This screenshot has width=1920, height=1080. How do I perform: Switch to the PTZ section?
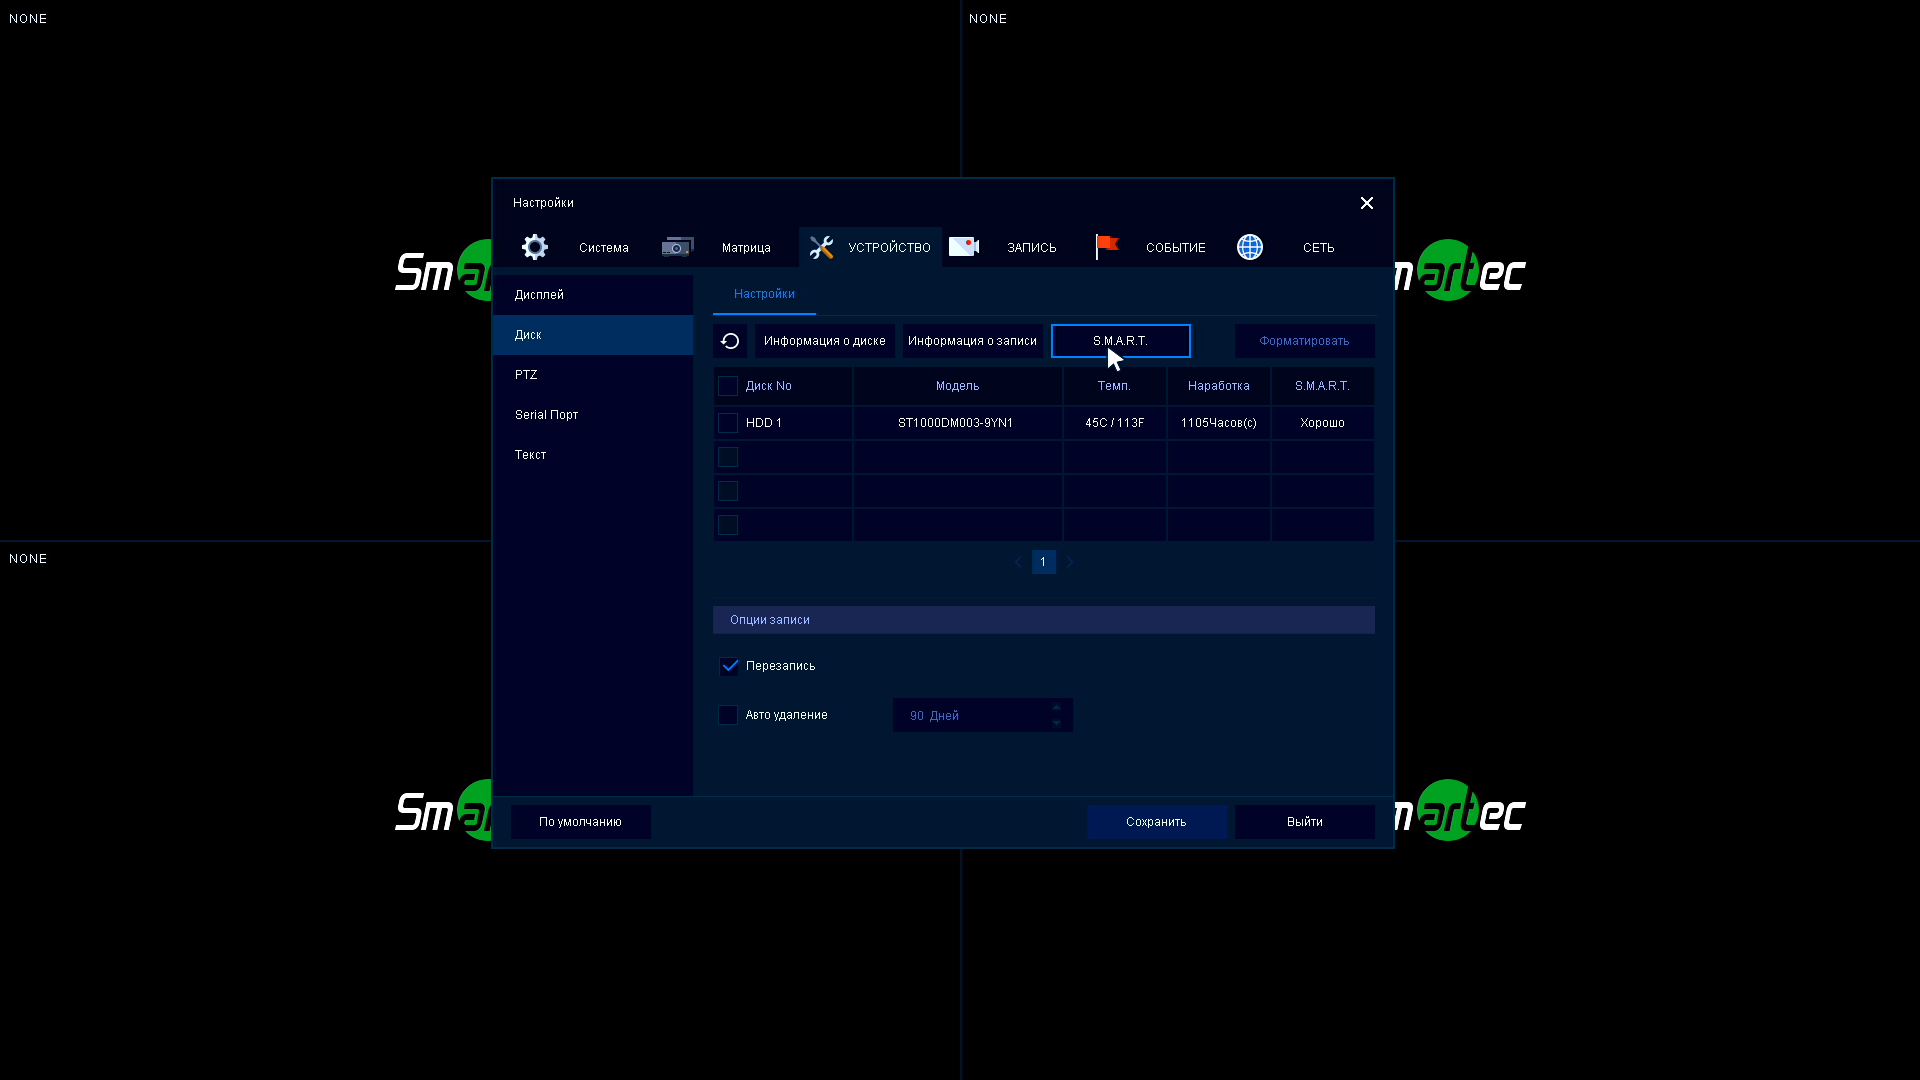pos(526,375)
